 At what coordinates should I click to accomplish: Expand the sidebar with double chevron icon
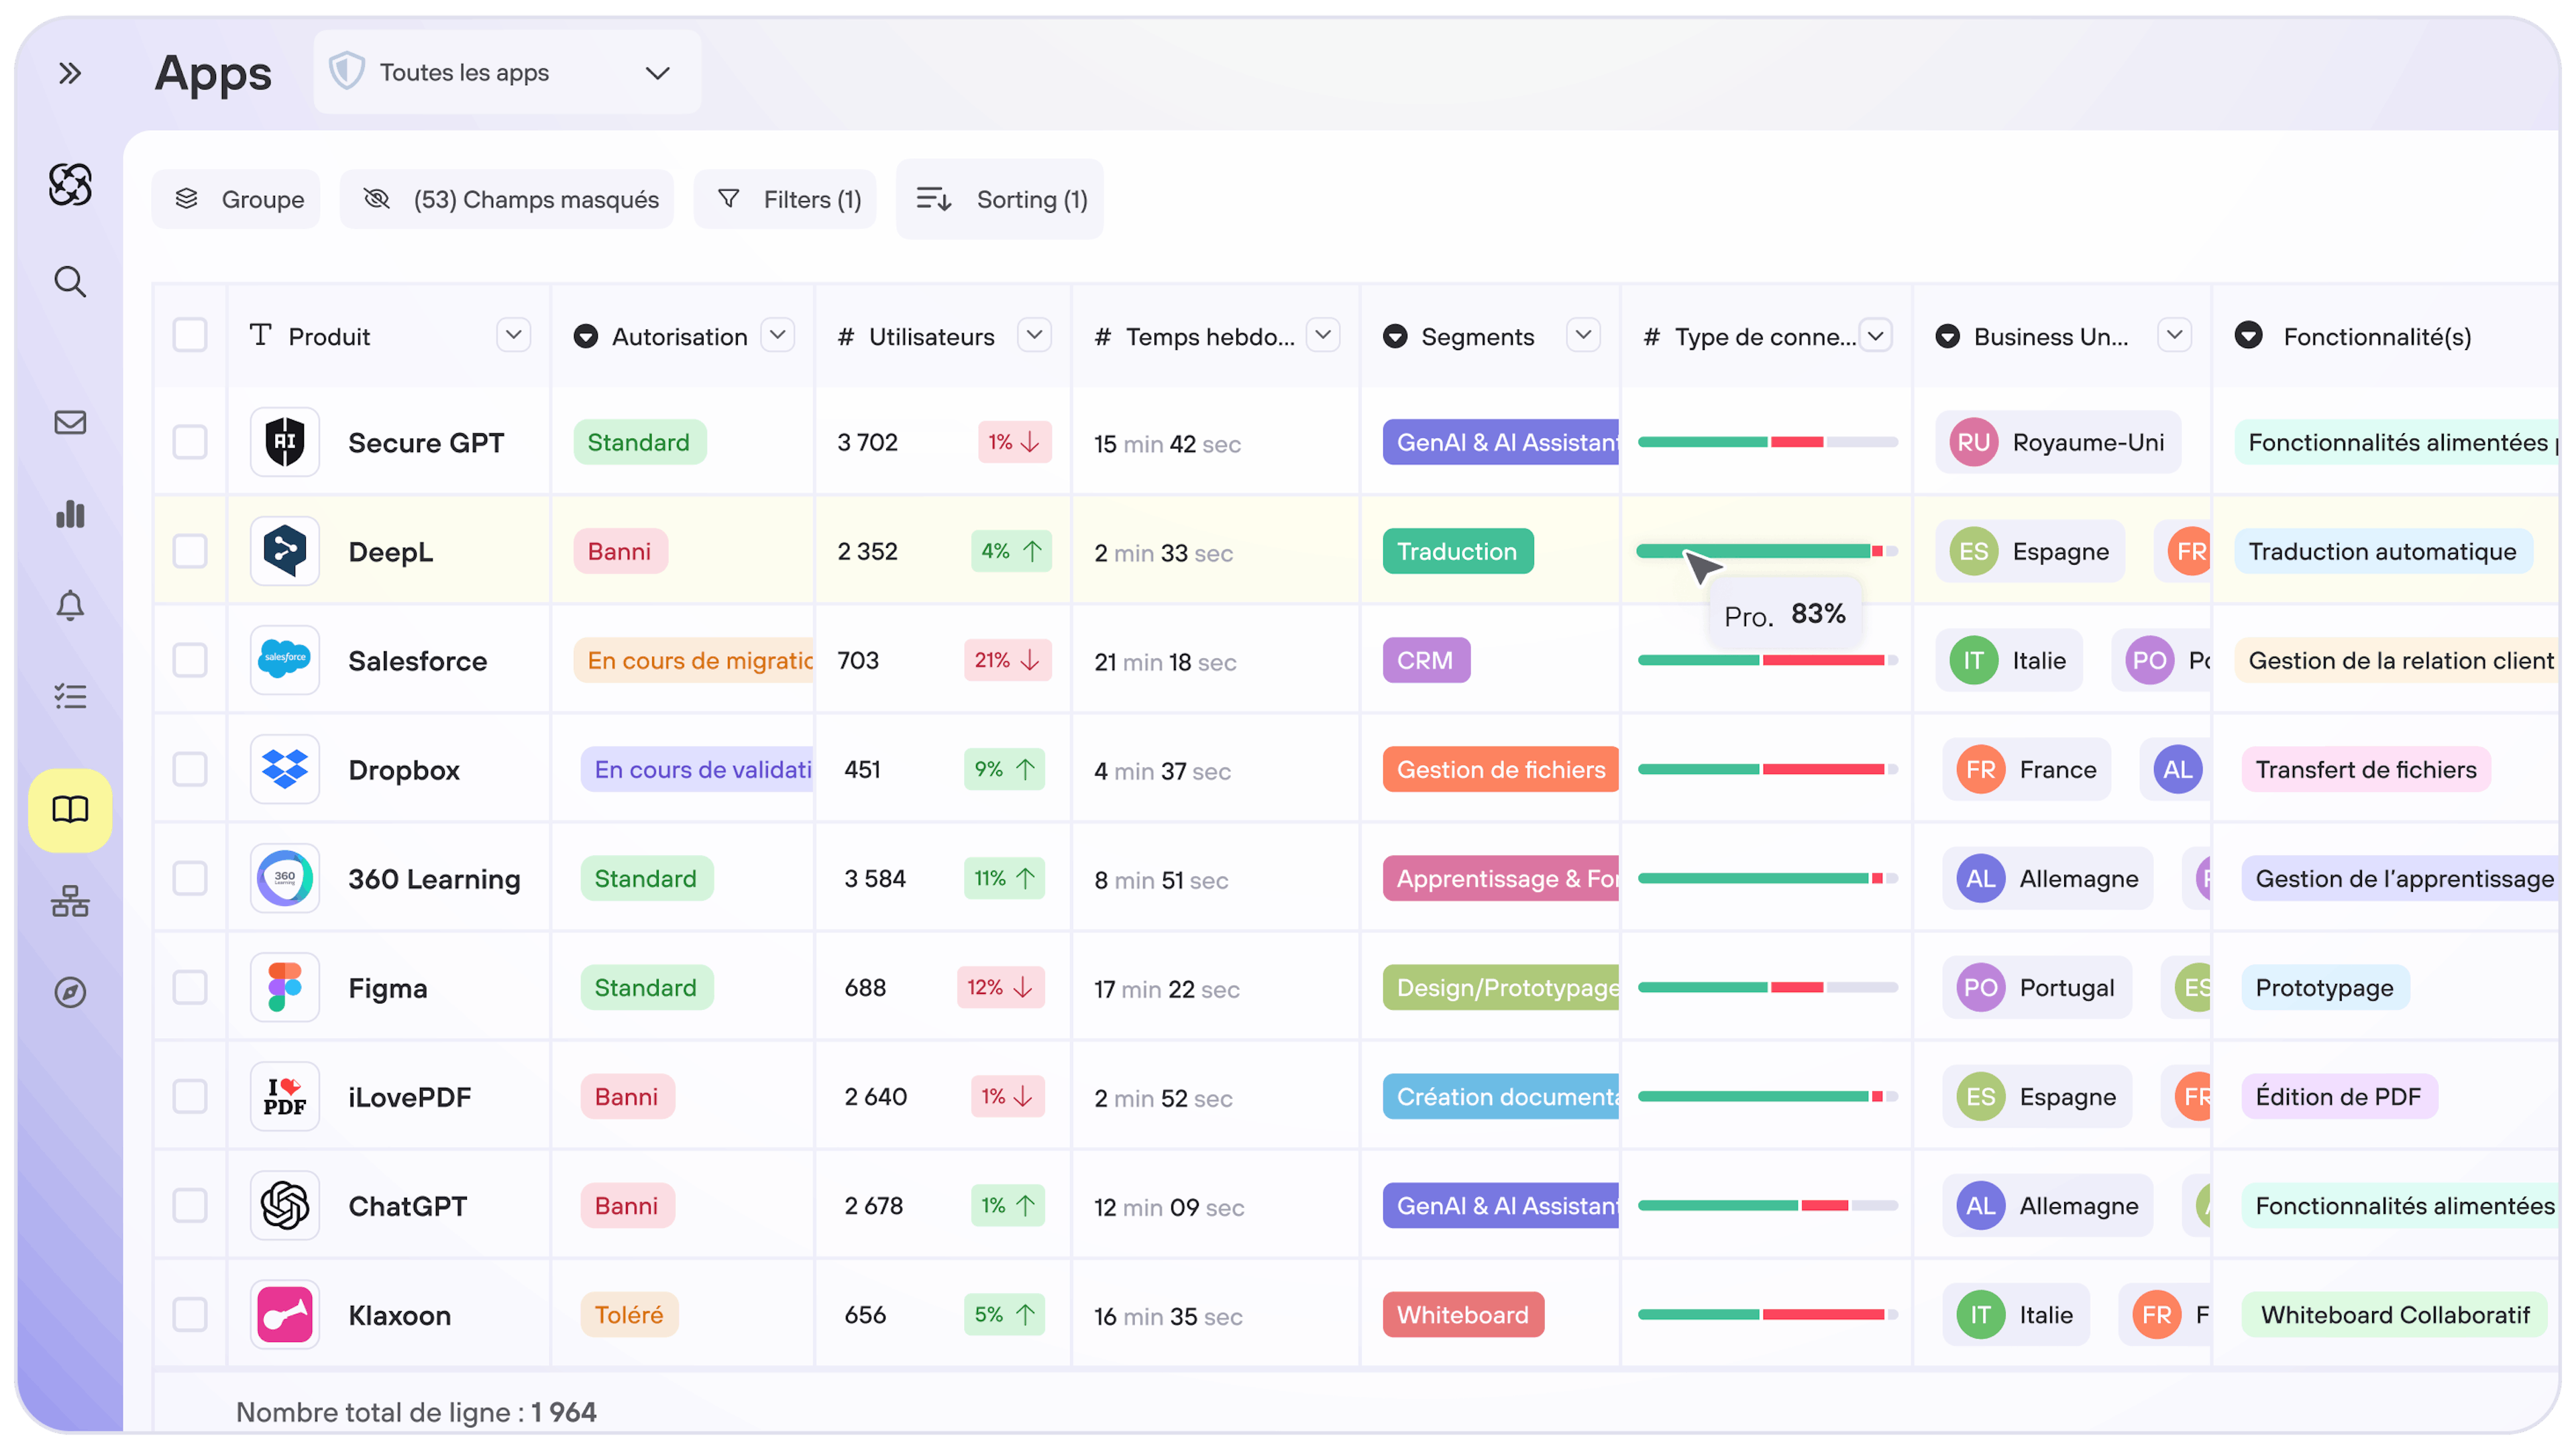click(69, 73)
